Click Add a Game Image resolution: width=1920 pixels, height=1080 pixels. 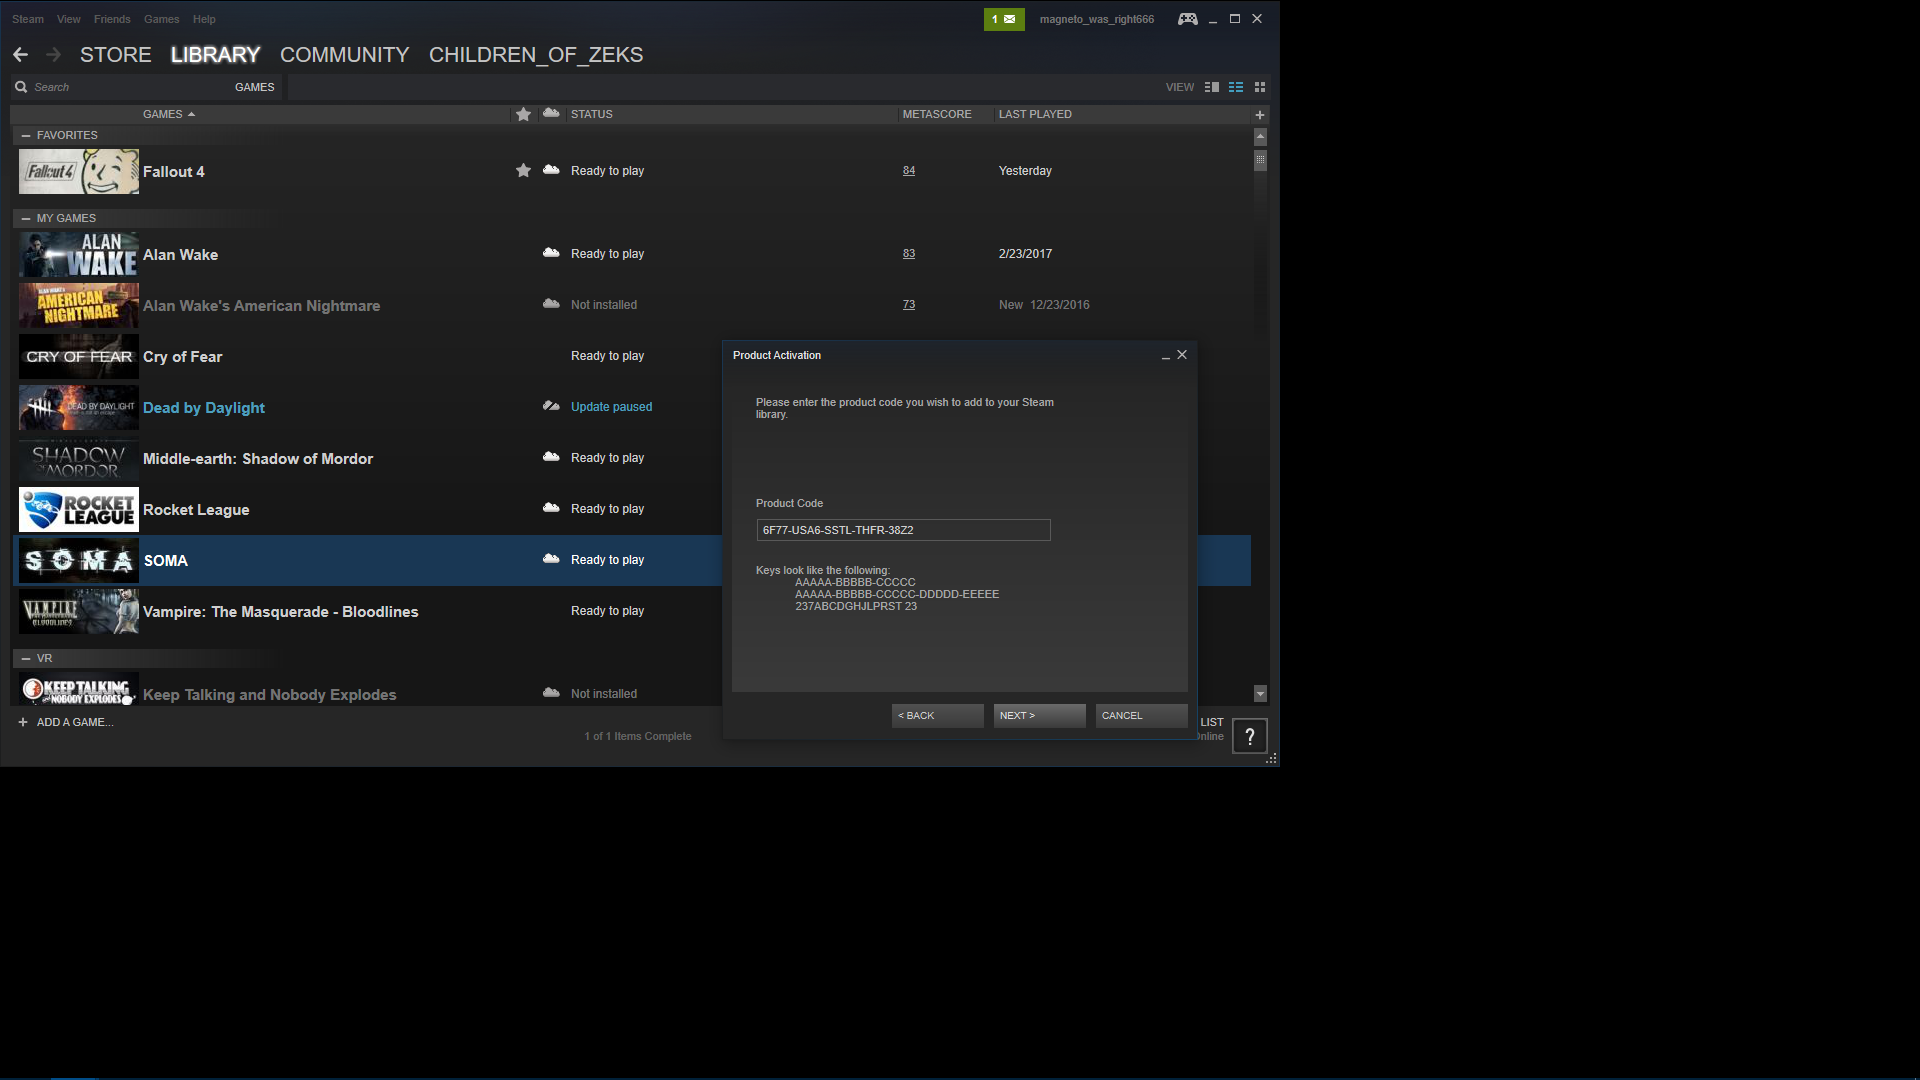coord(75,722)
